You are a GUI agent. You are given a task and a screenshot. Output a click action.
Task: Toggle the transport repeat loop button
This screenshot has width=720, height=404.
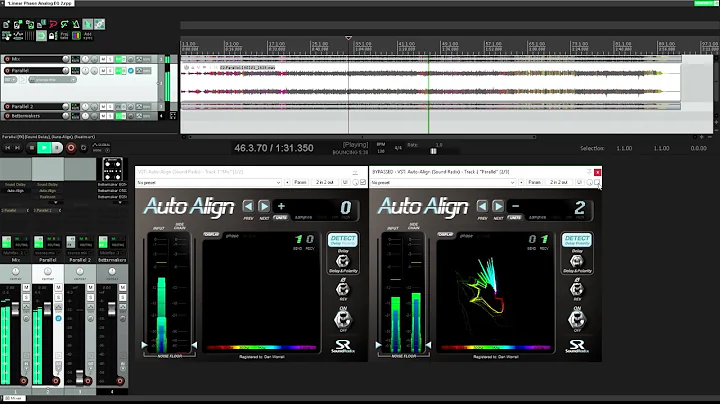[83, 148]
